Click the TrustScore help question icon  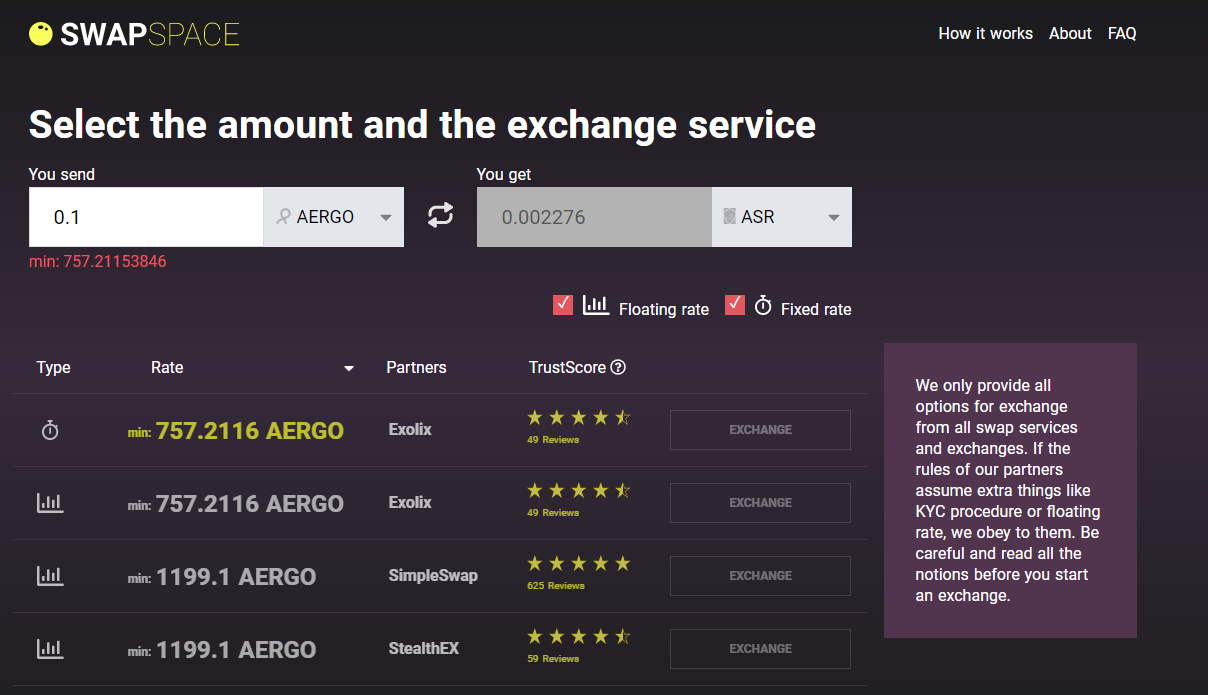click(x=618, y=367)
